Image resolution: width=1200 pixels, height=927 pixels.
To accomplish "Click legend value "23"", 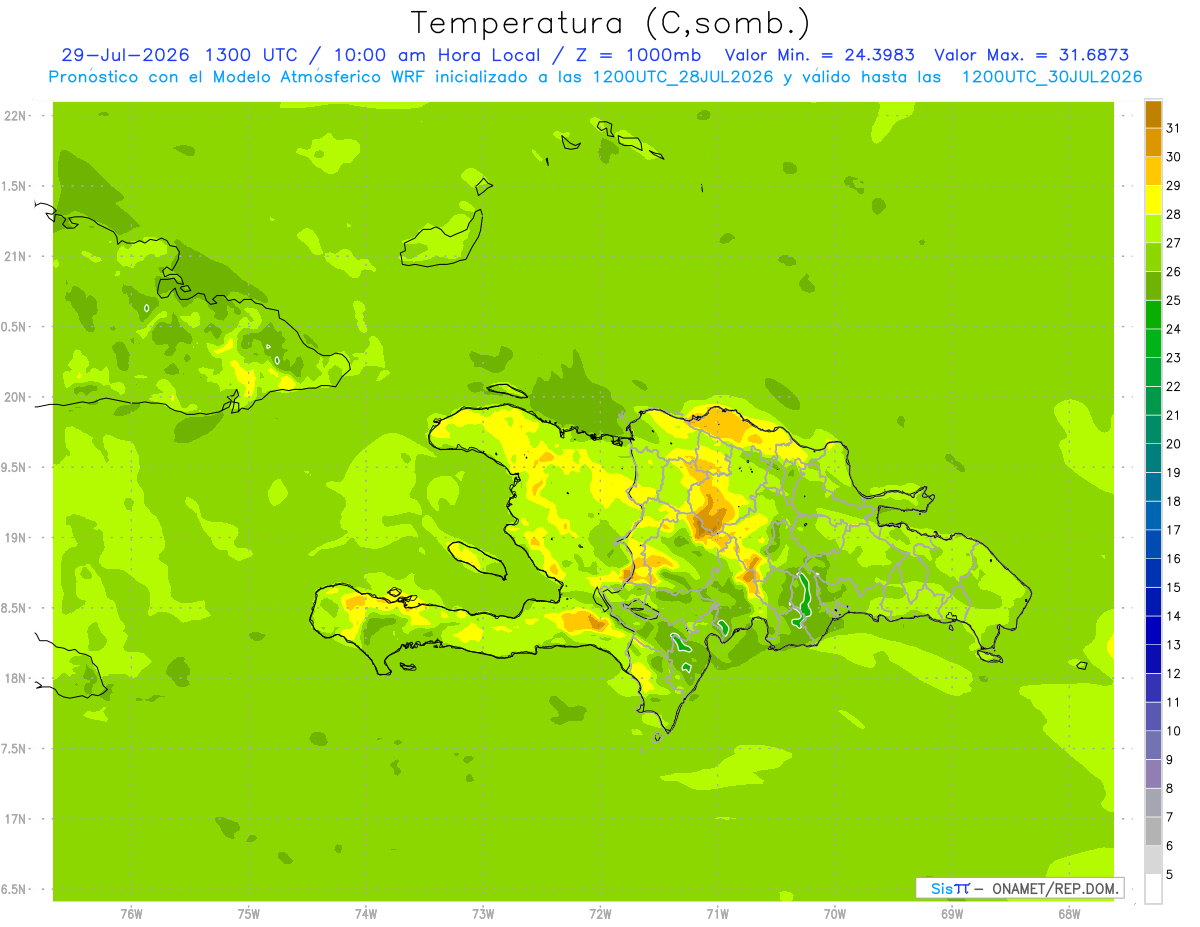I will click(x=1174, y=357).
